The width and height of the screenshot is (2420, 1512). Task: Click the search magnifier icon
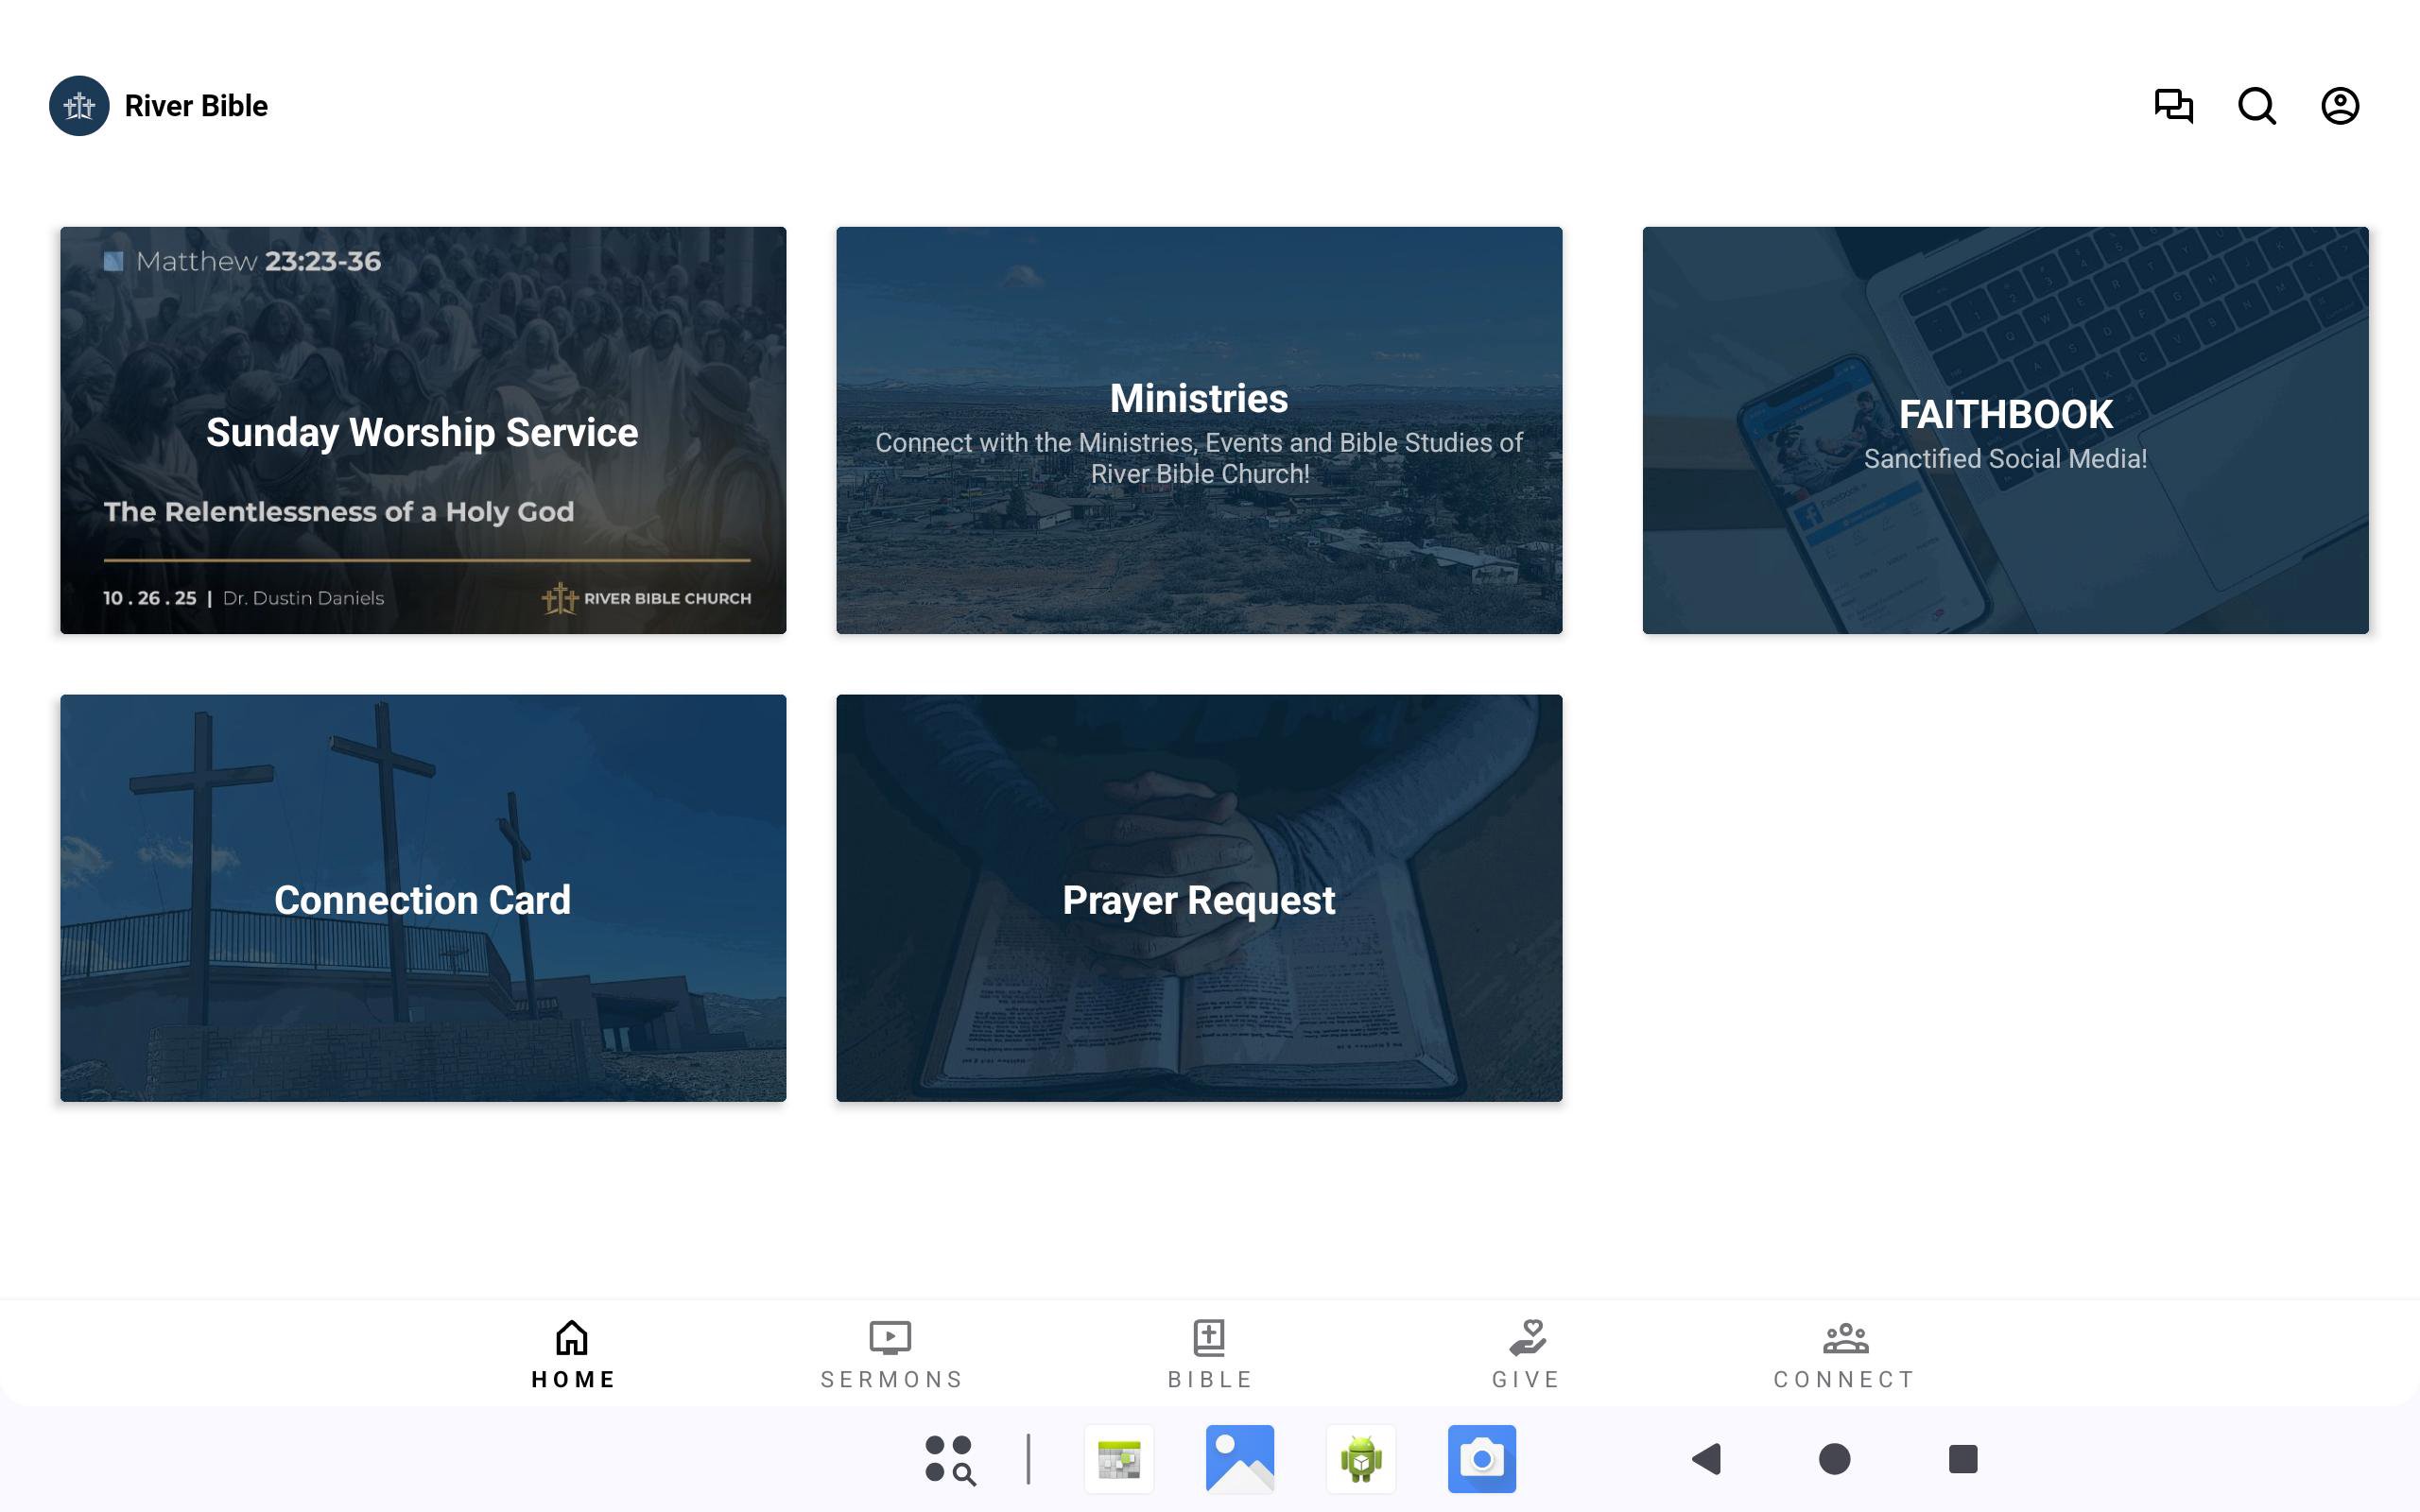[2257, 106]
